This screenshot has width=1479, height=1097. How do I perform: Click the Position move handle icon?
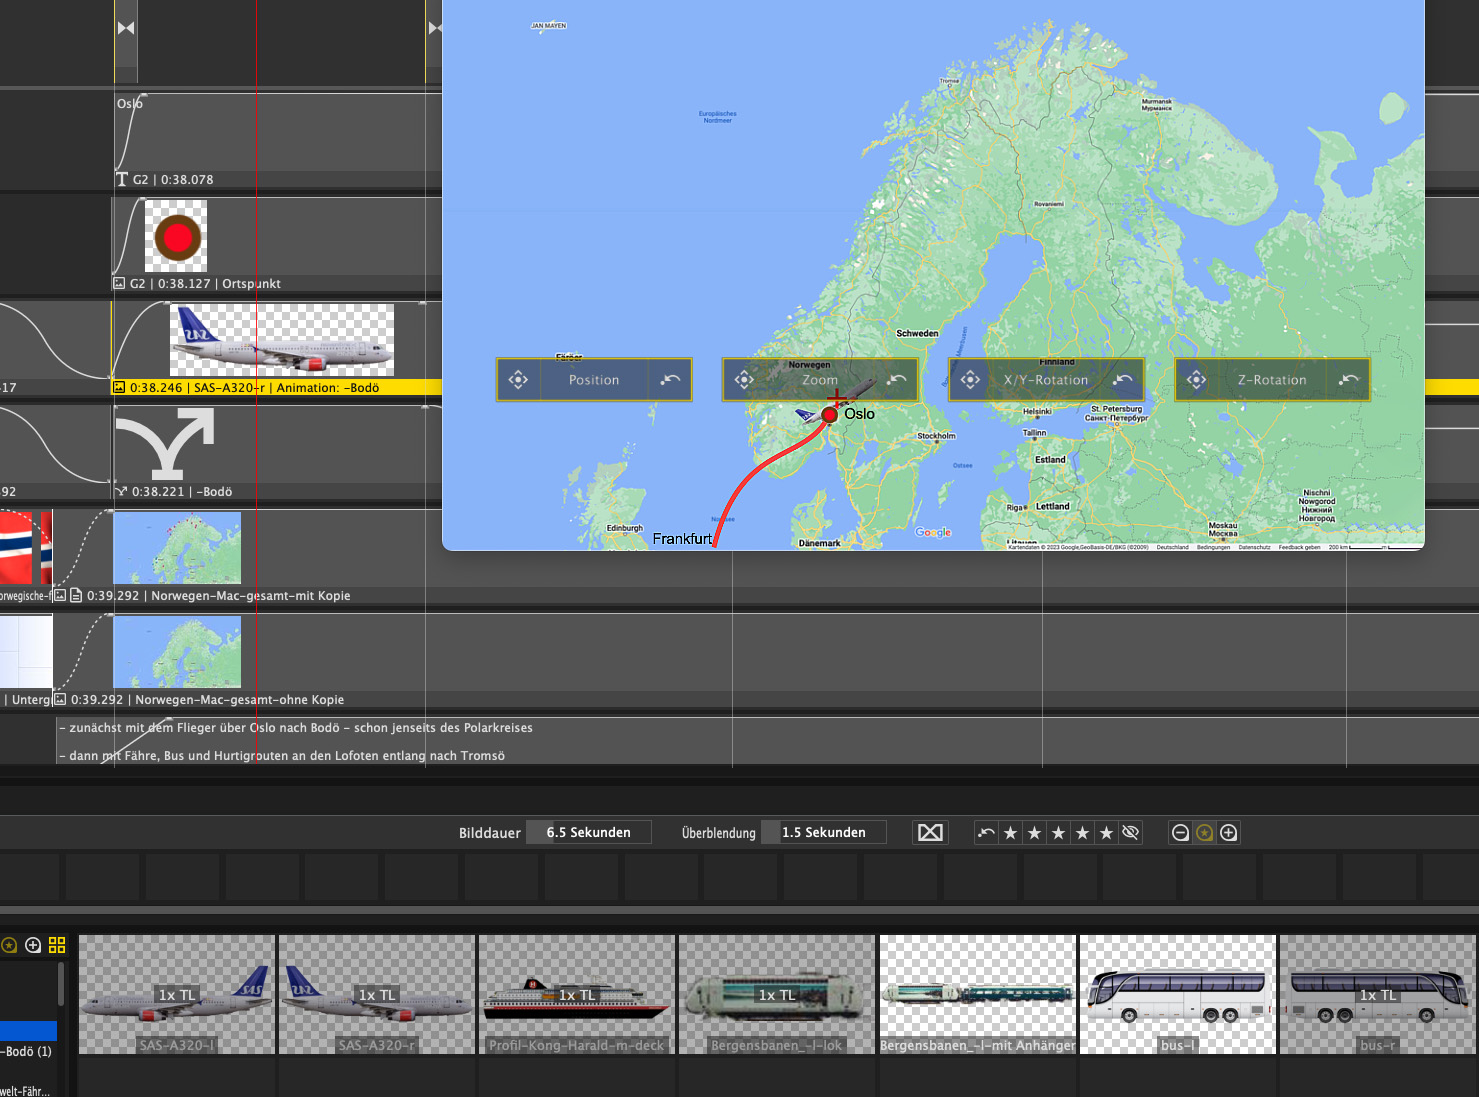click(518, 380)
